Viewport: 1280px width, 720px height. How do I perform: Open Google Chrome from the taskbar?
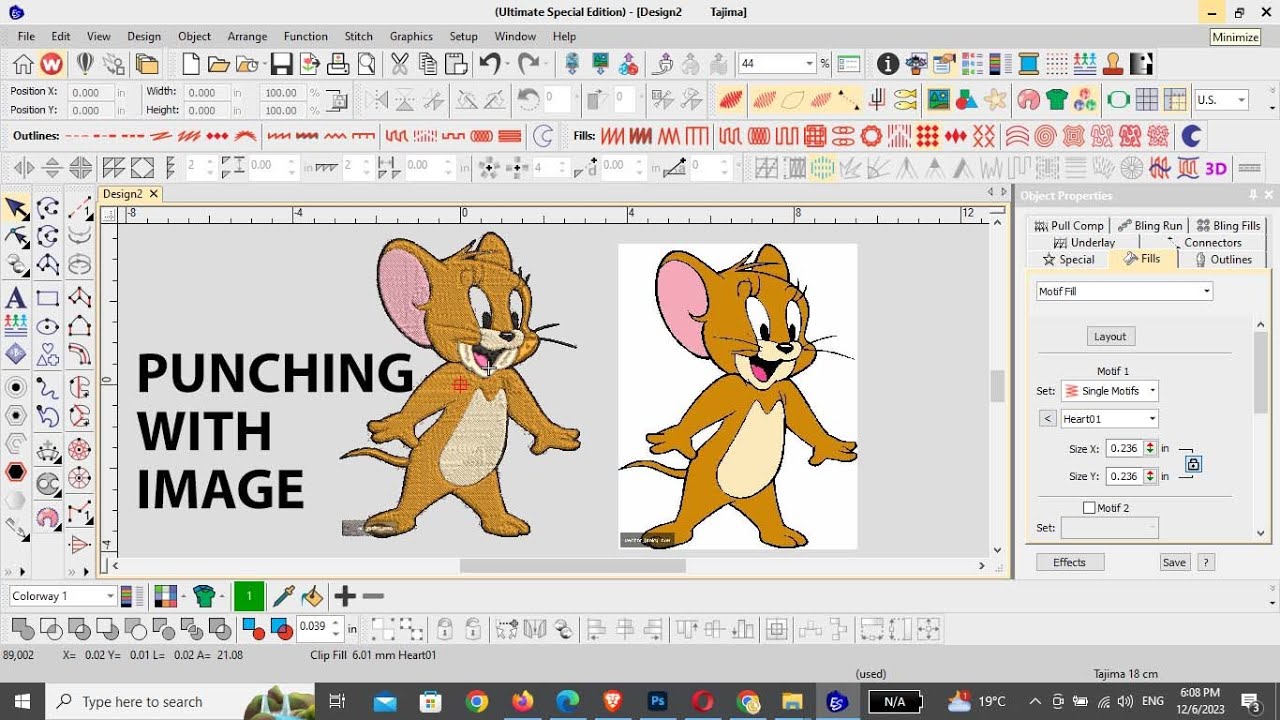[x=477, y=702]
